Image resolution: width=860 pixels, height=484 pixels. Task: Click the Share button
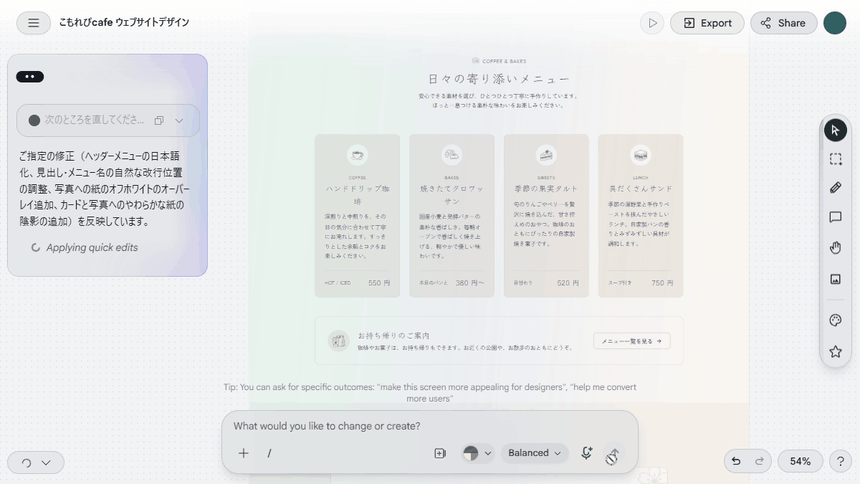tap(783, 23)
